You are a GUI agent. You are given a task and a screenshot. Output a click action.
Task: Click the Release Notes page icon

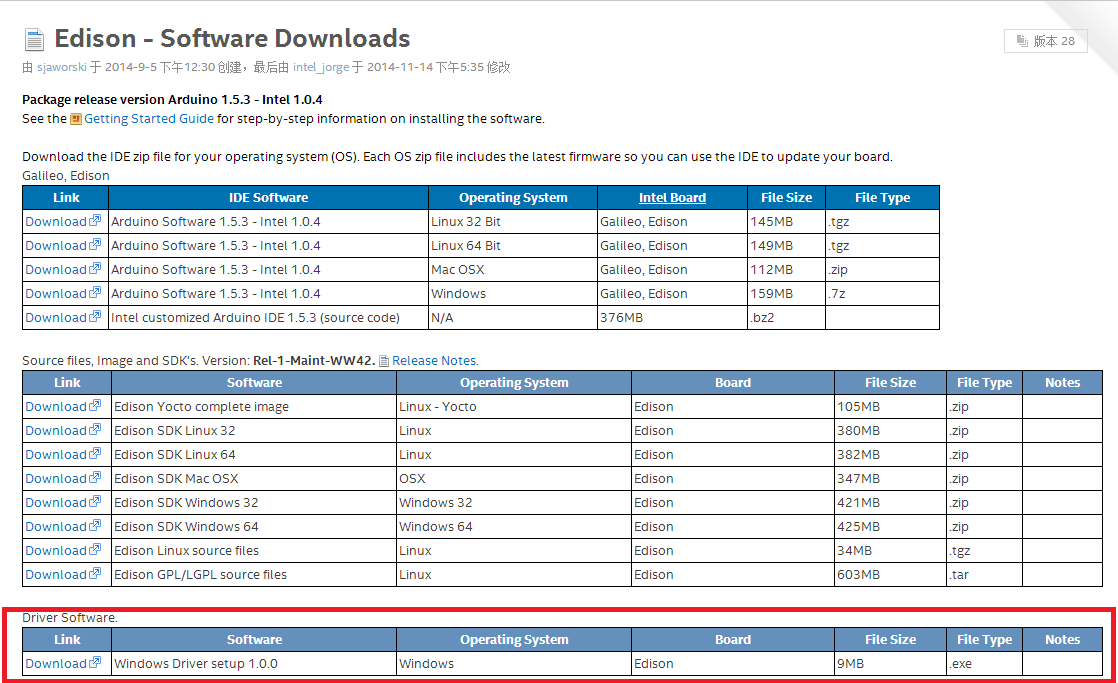(x=384, y=361)
